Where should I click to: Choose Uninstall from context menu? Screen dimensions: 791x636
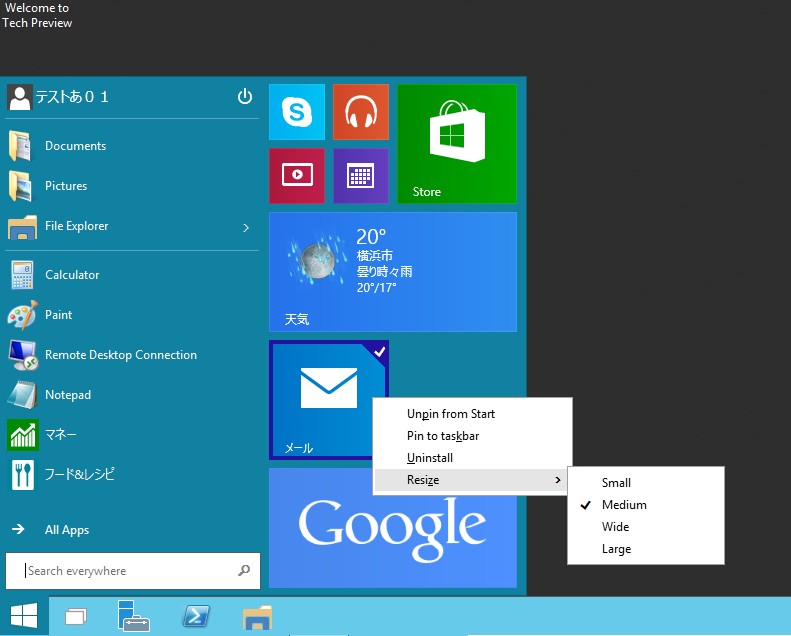pos(472,458)
